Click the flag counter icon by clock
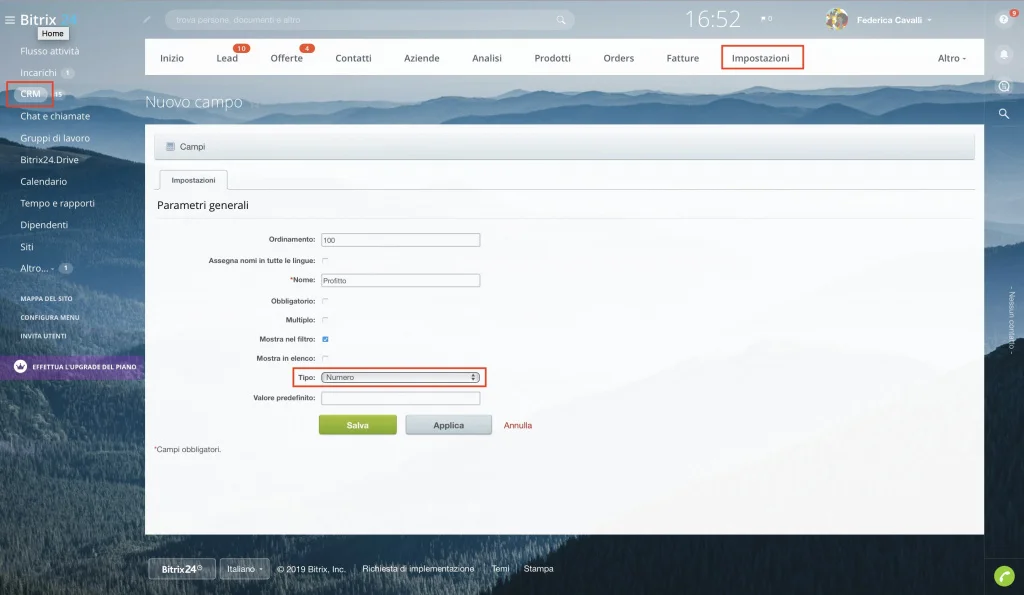This screenshot has width=1024, height=595. (x=767, y=19)
